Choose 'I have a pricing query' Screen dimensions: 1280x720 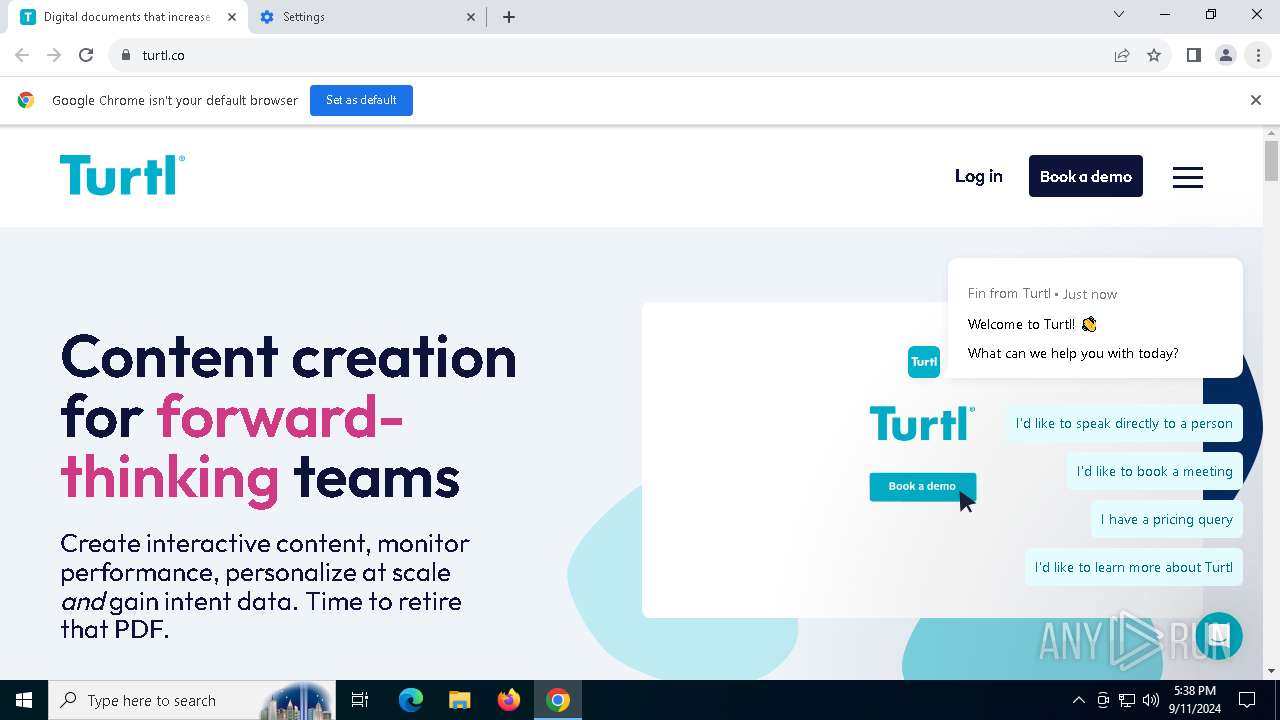click(1167, 519)
